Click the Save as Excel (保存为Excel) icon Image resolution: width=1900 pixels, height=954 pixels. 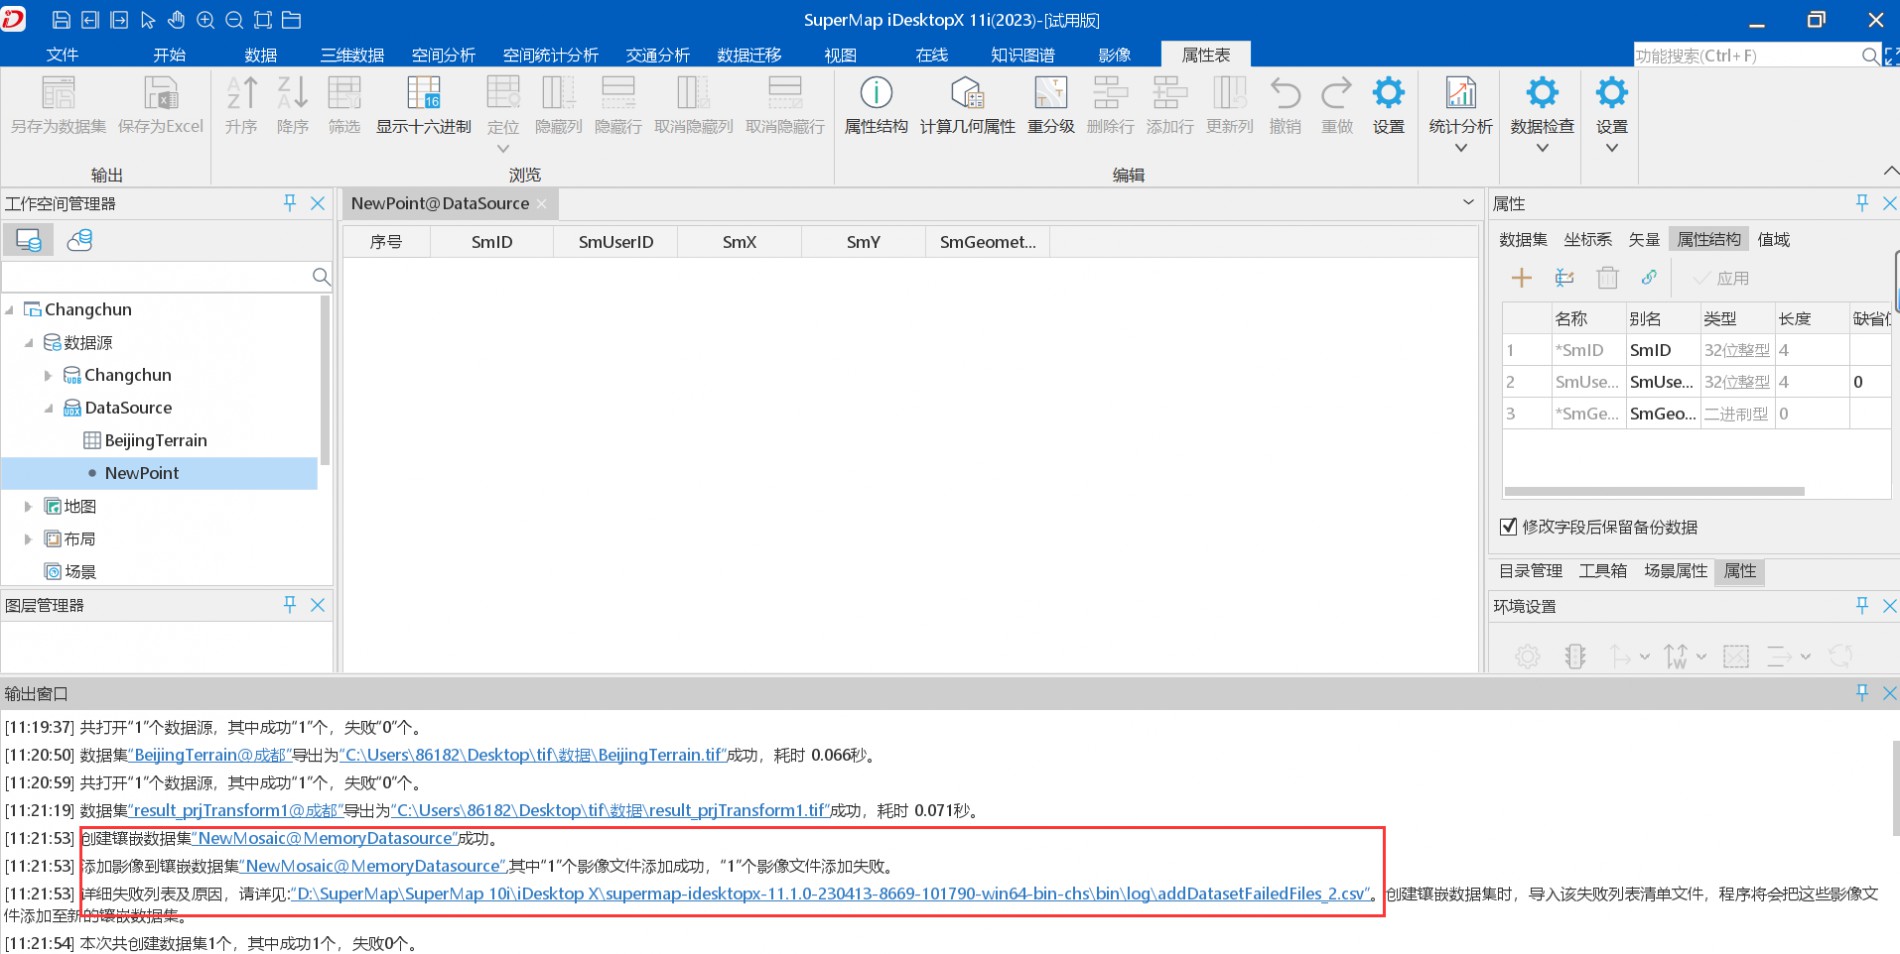[160, 93]
